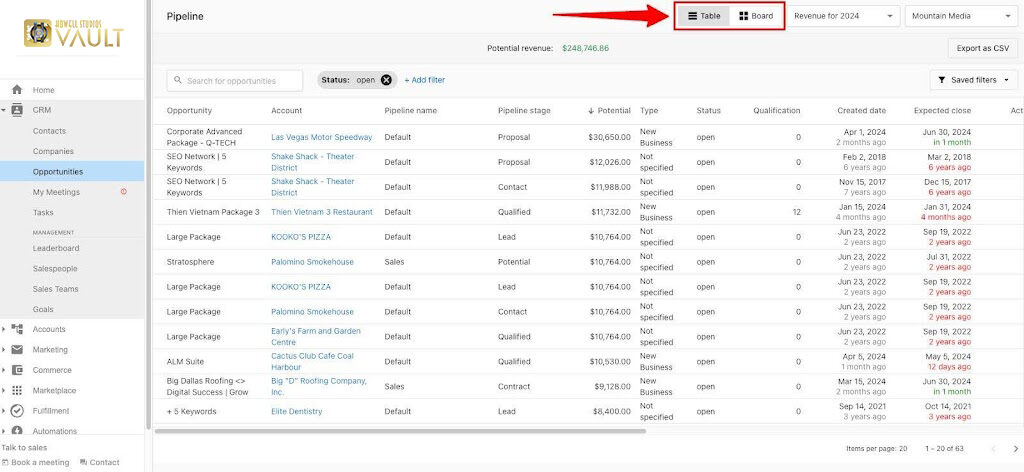The image size is (1024, 472).
Task: Click the Accounts hierarchy icon
Action: (x=17, y=329)
